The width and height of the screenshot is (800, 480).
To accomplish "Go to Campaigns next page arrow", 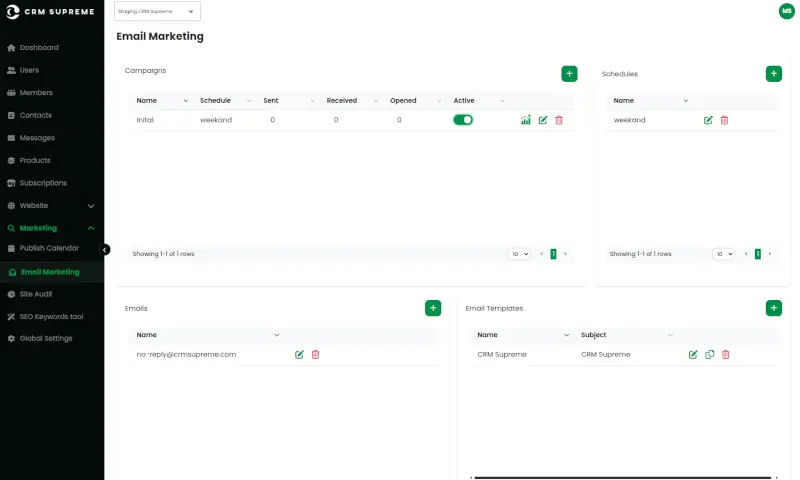I will click(x=565, y=254).
